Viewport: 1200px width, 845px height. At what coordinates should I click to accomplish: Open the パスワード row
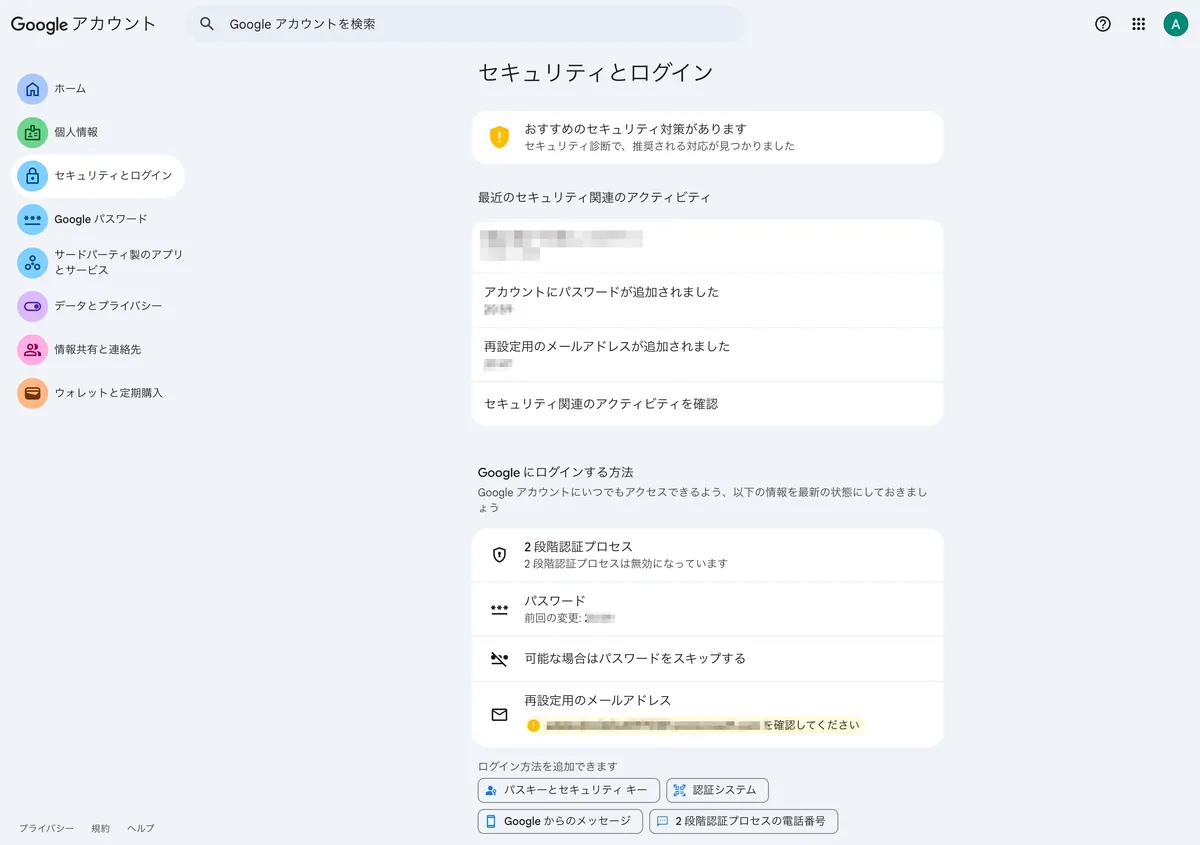click(707, 609)
